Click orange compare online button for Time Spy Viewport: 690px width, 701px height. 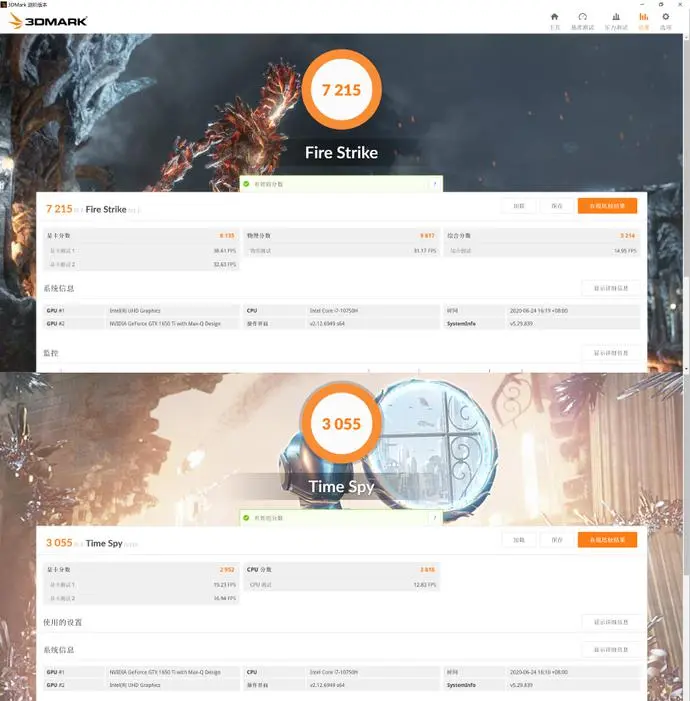(607, 540)
